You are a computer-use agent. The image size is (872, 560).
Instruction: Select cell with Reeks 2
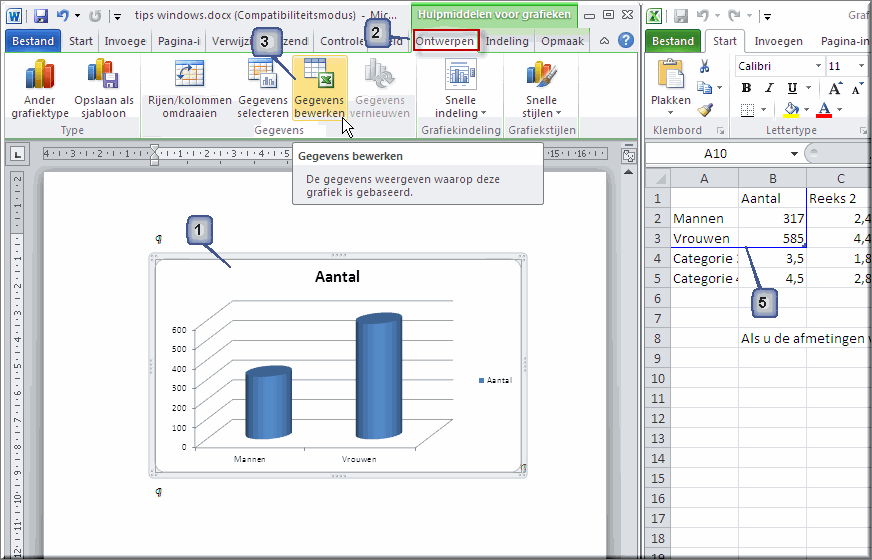839,199
